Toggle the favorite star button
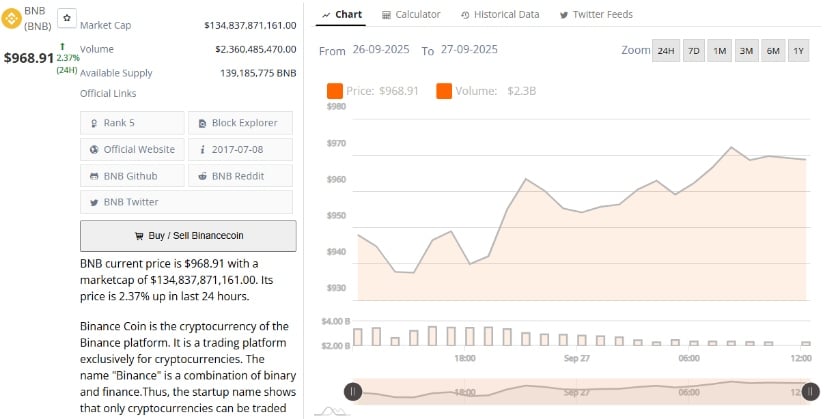825x419 pixels. click(67, 18)
